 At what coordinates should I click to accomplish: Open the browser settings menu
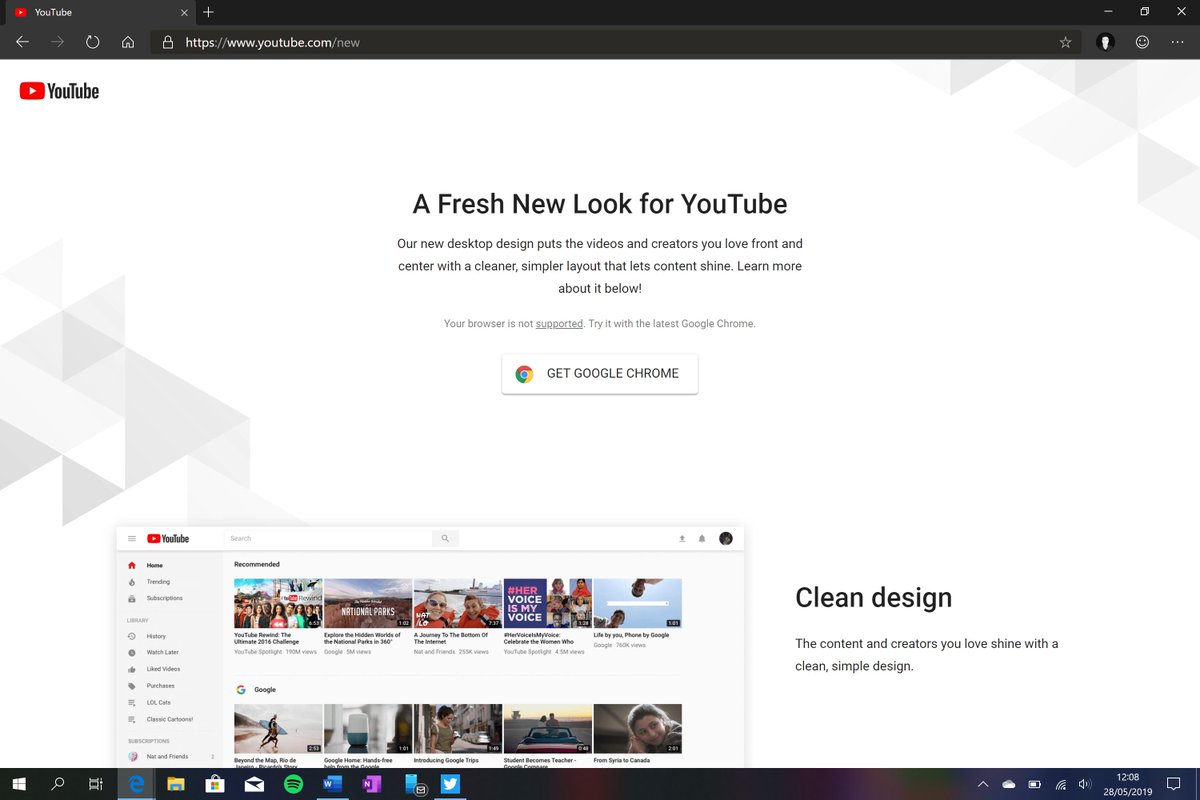(1177, 42)
